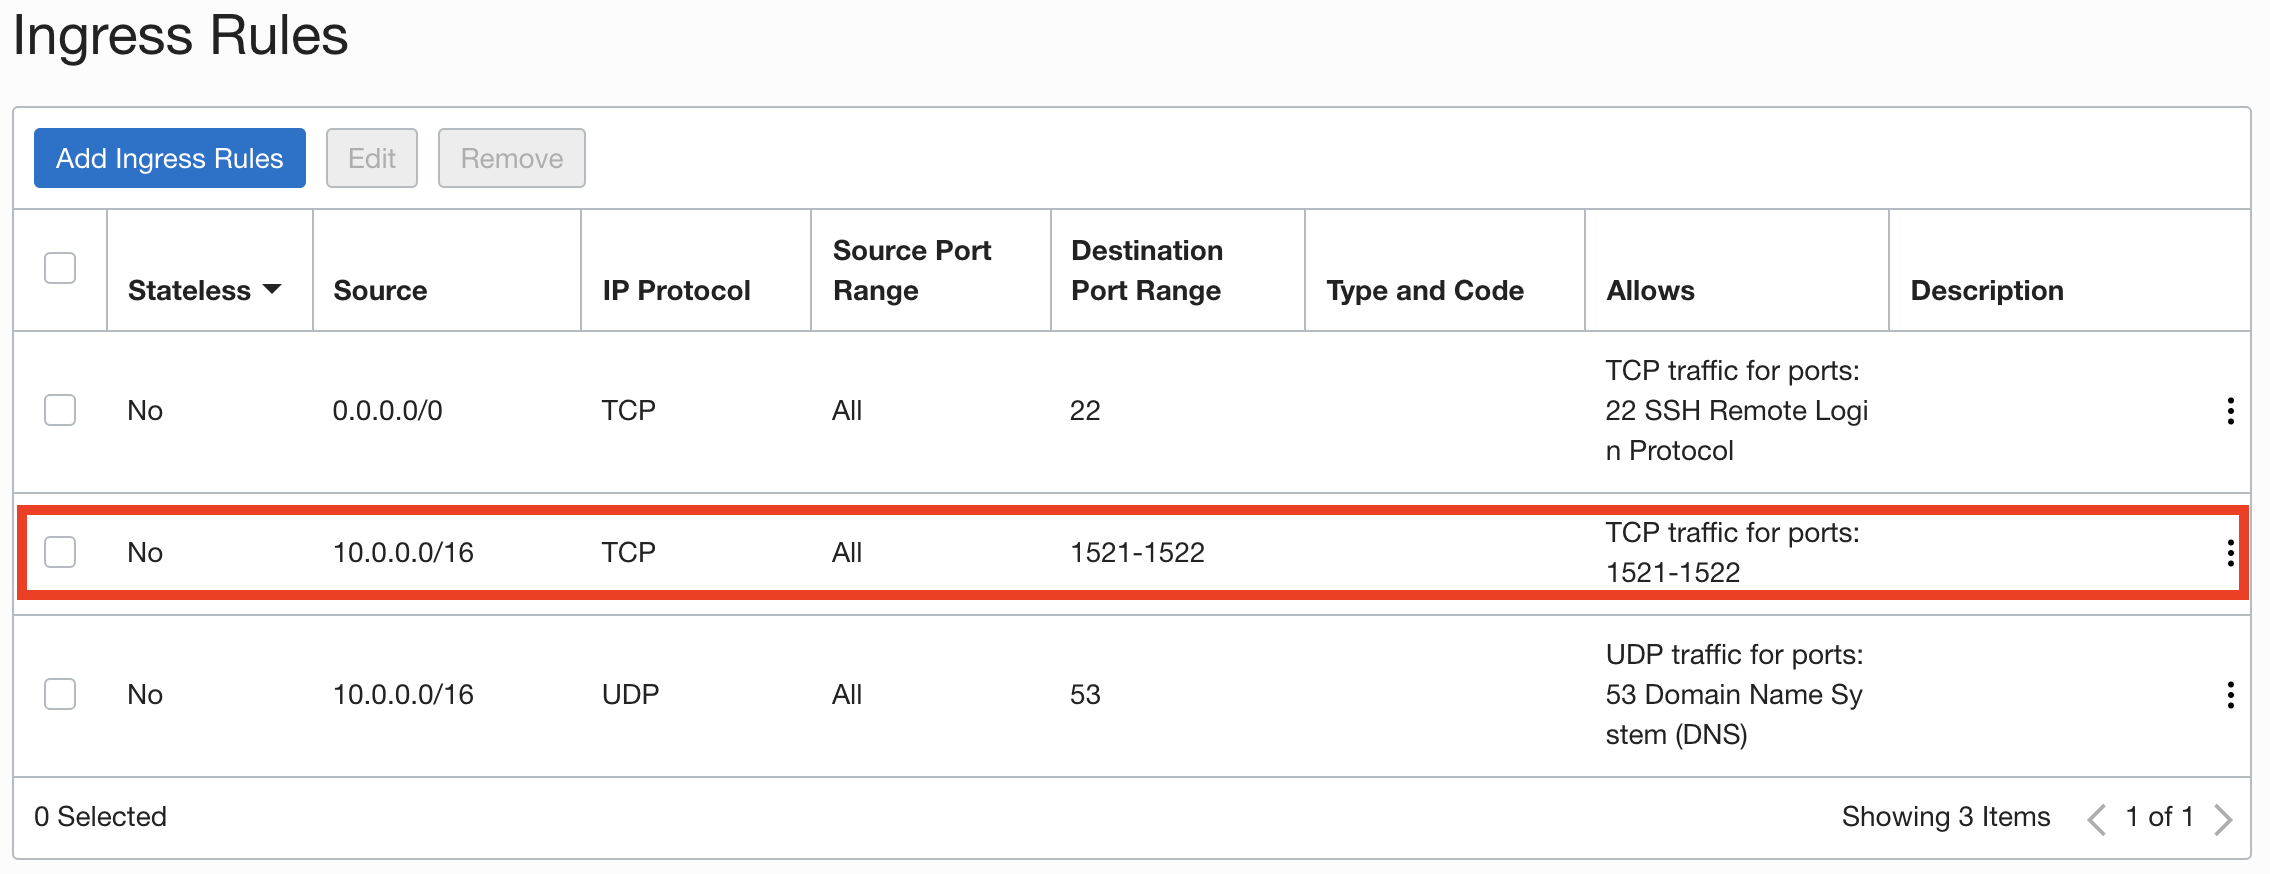Open actions menu for 1521-1522 TCP rule

click(x=2230, y=553)
